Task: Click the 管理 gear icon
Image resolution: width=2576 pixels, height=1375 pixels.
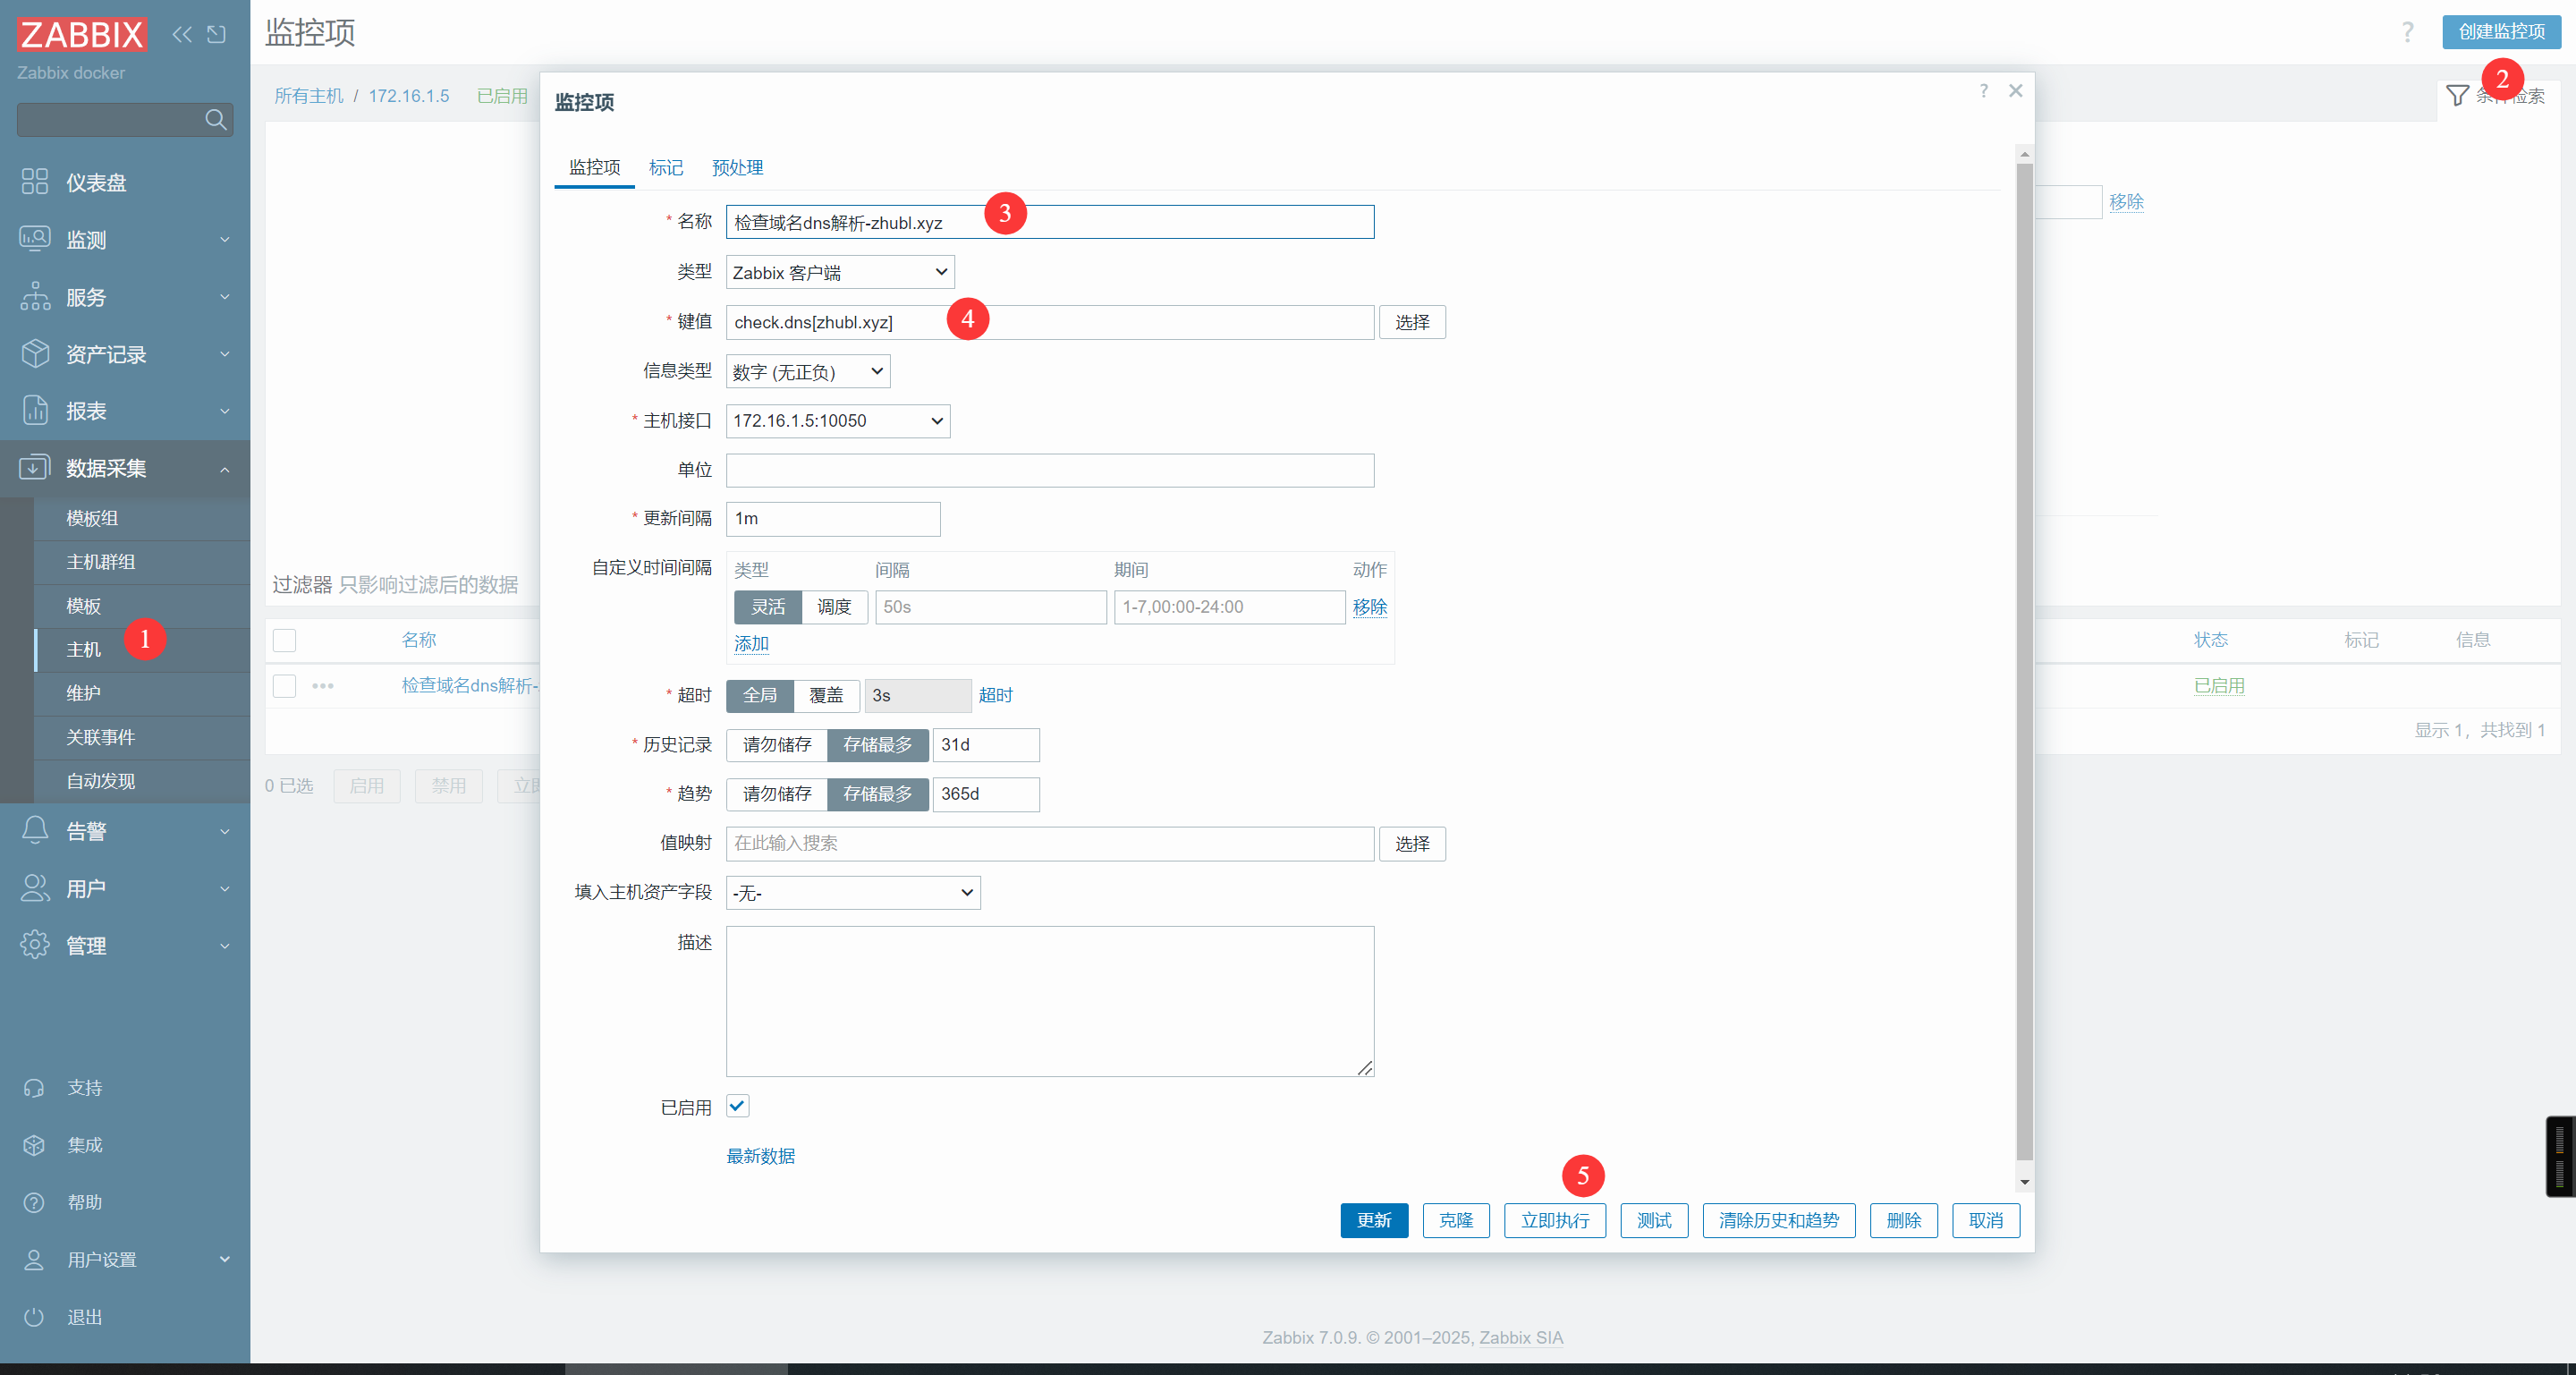Action: coord(35,945)
